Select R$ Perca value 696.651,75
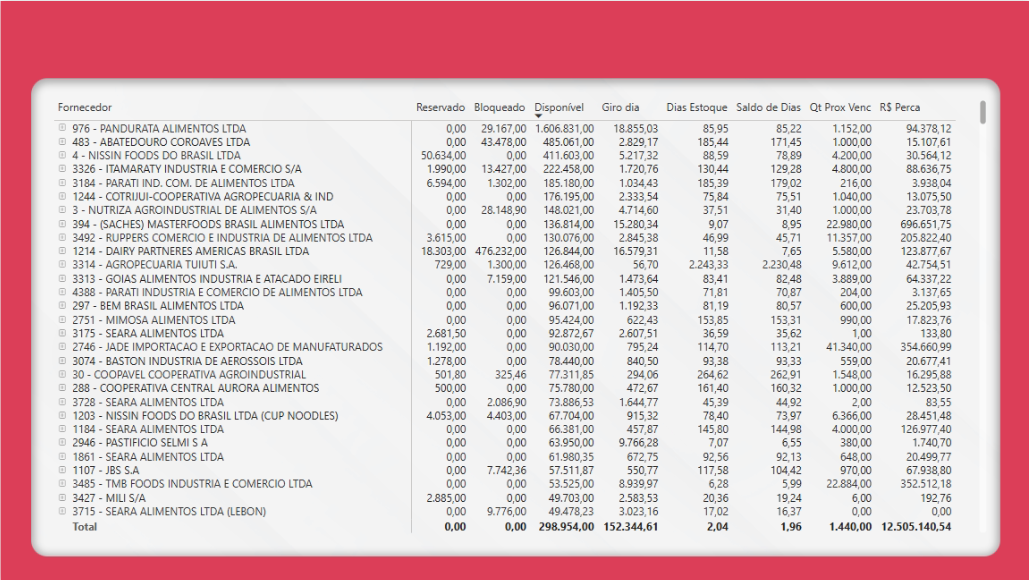 [x=925, y=224]
